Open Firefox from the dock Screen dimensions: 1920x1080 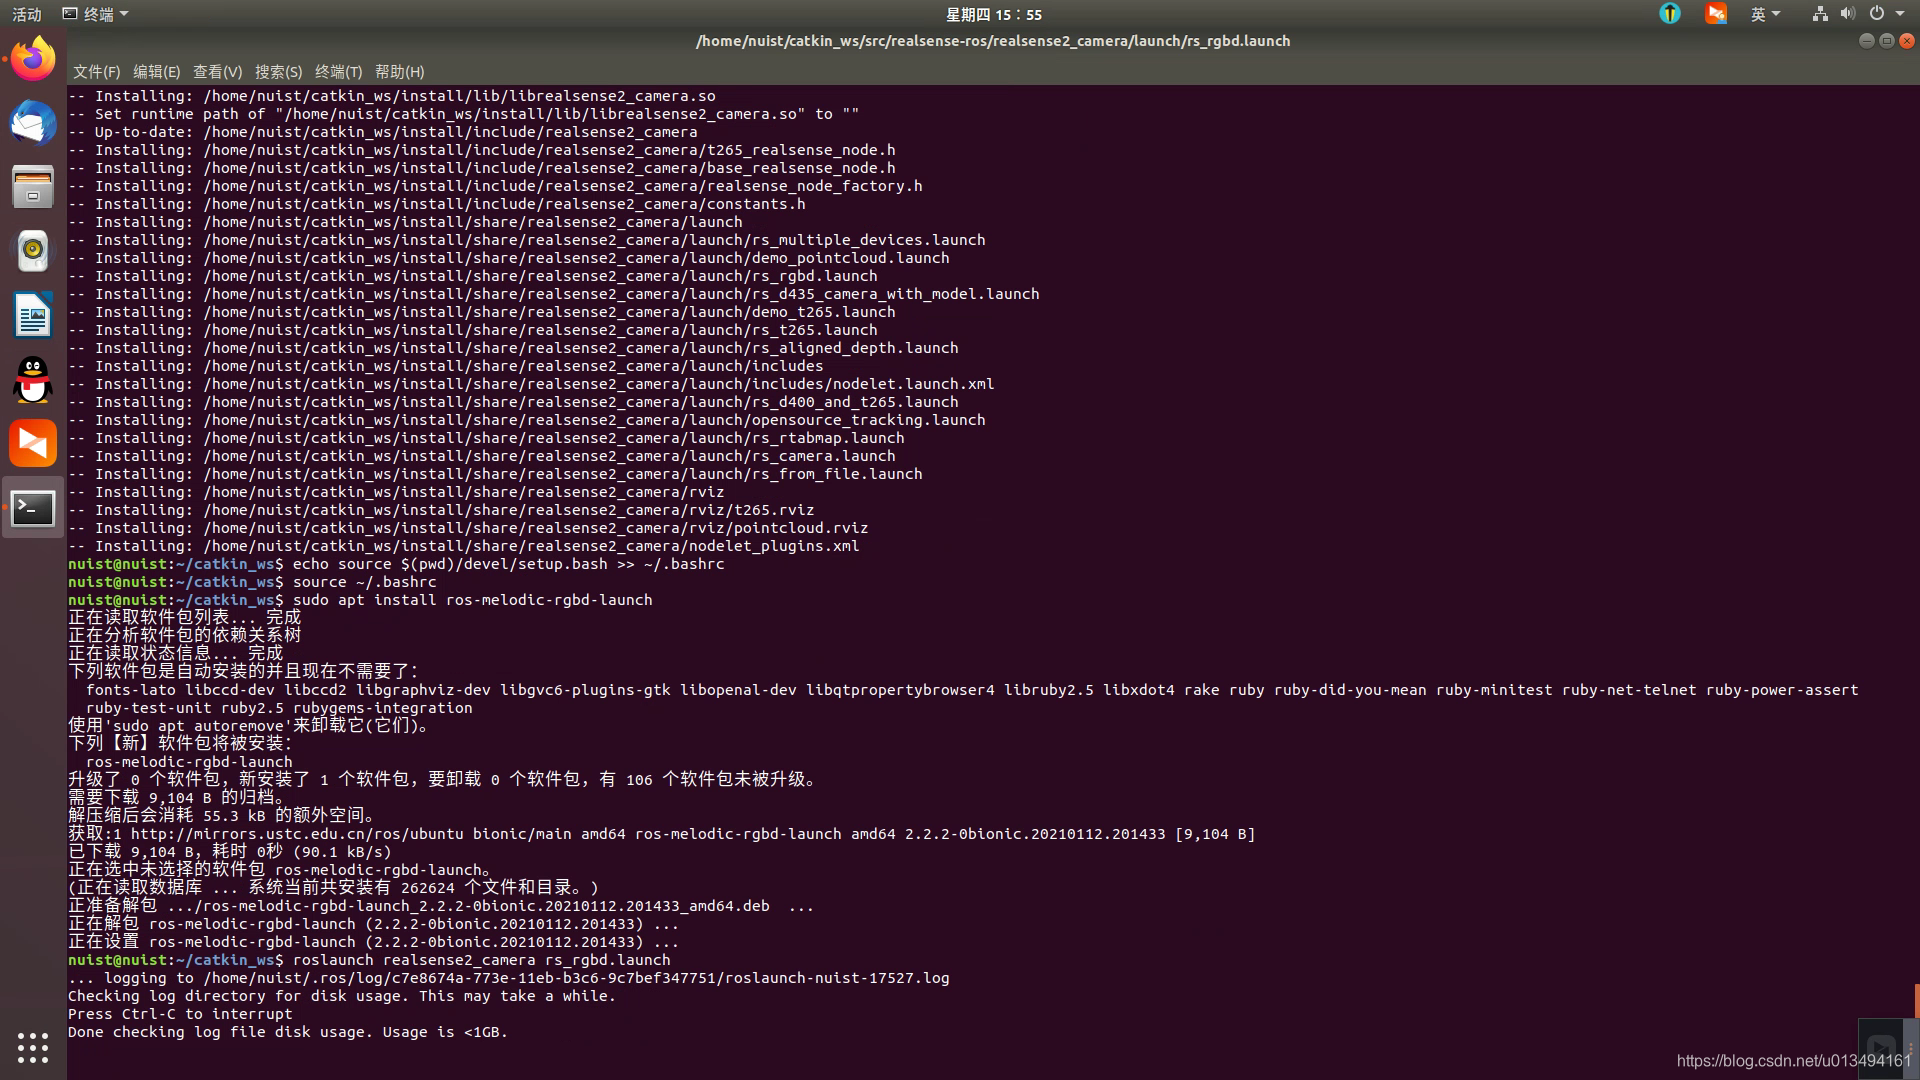[x=33, y=59]
